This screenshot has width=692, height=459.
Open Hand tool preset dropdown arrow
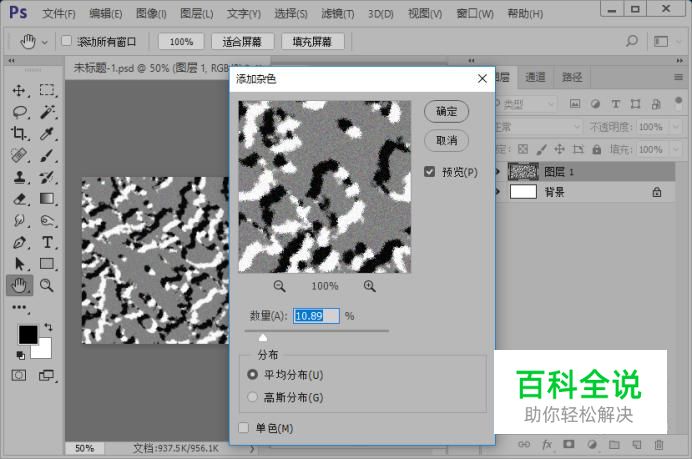click(x=45, y=43)
